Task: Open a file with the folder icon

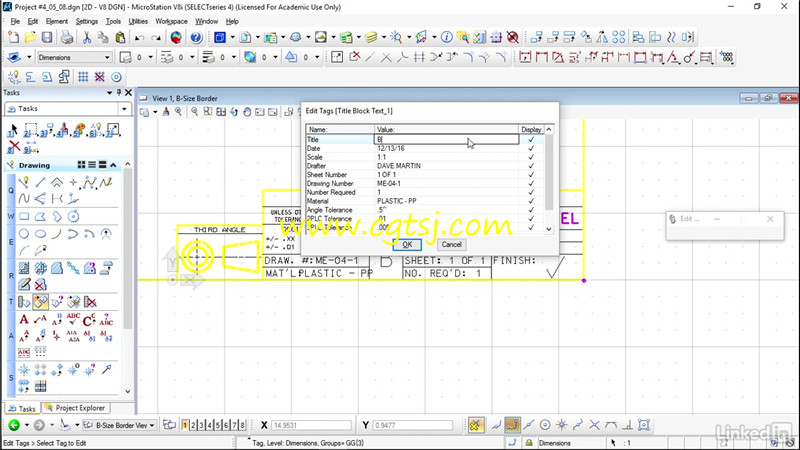Action: (31, 37)
